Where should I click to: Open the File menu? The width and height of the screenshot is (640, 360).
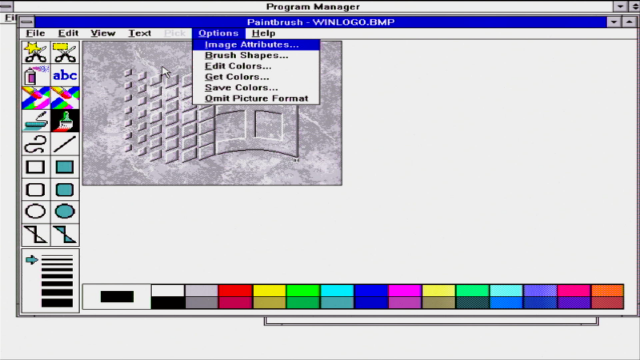pyautogui.click(x=36, y=33)
